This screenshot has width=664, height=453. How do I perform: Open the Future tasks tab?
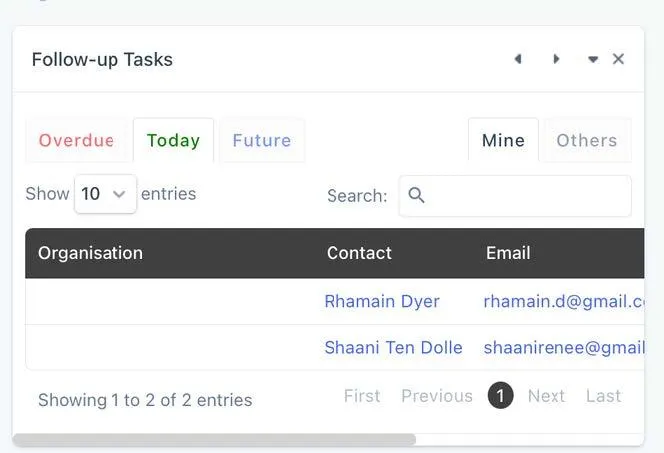pyautogui.click(x=261, y=141)
